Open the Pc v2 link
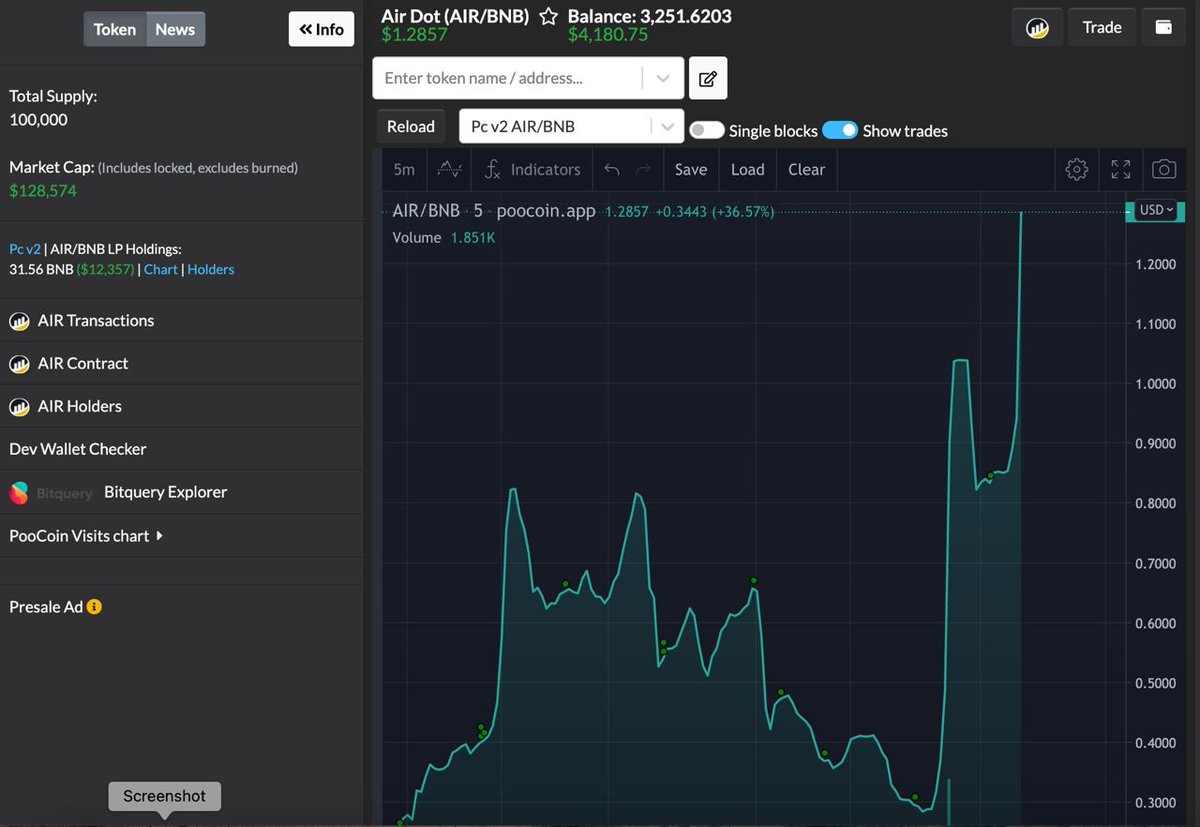The height and width of the screenshot is (827, 1200). point(25,248)
